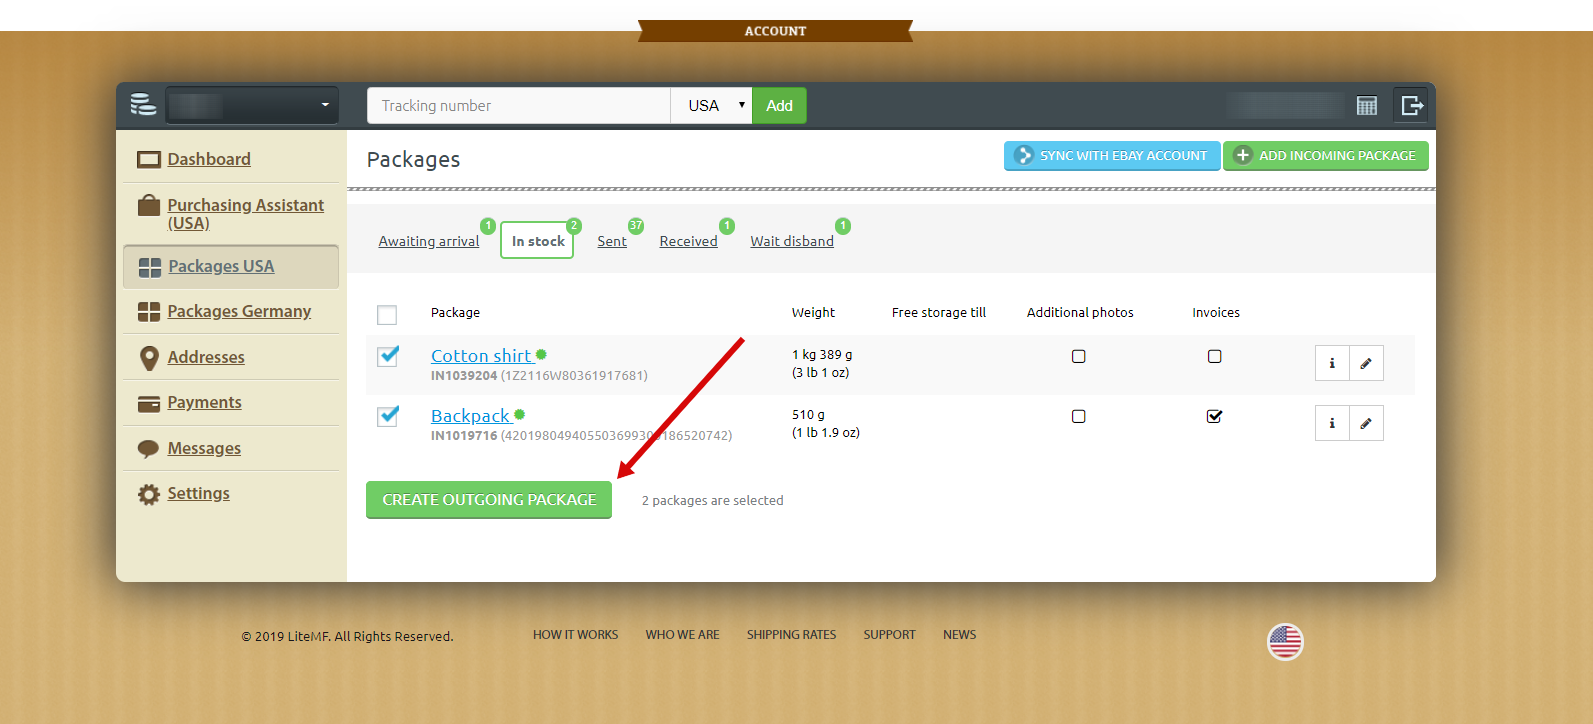The height and width of the screenshot is (724, 1593).
Task: Open info for Cotton shirt package
Action: coord(1332,364)
